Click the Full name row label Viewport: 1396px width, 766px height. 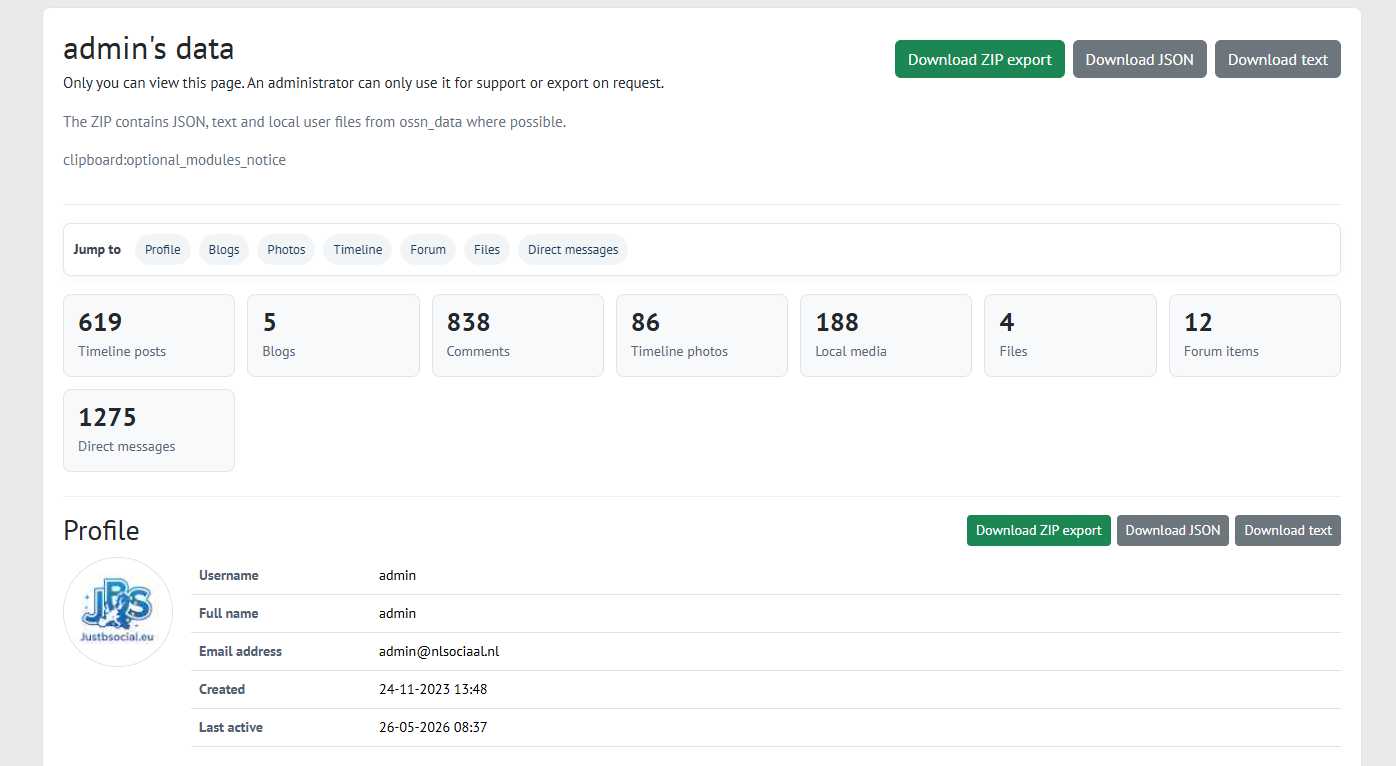(228, 613)
